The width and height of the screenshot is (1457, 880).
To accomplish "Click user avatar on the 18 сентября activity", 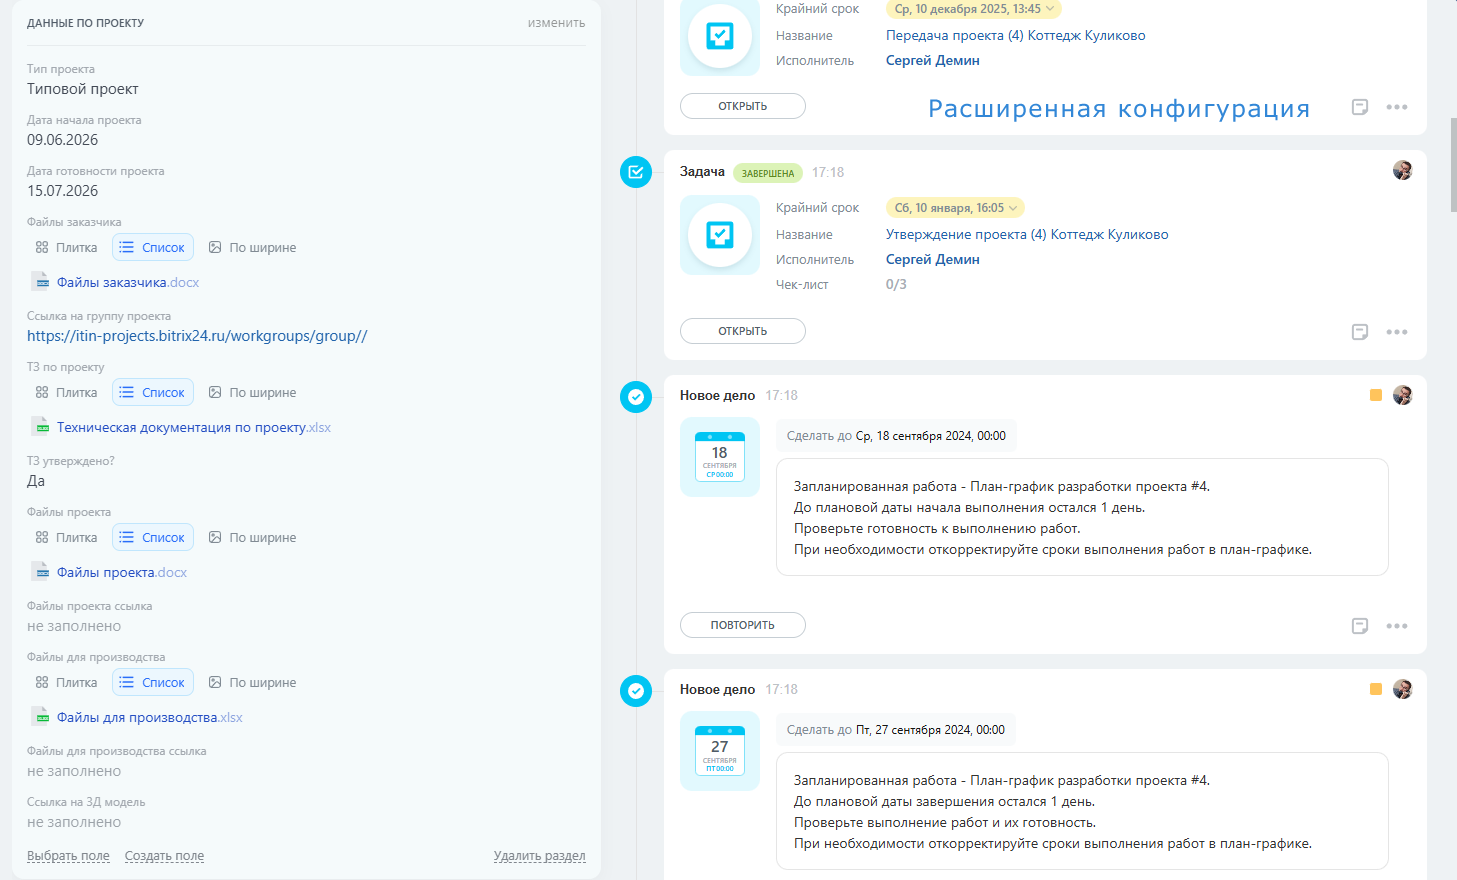I will click(1403, 395).
